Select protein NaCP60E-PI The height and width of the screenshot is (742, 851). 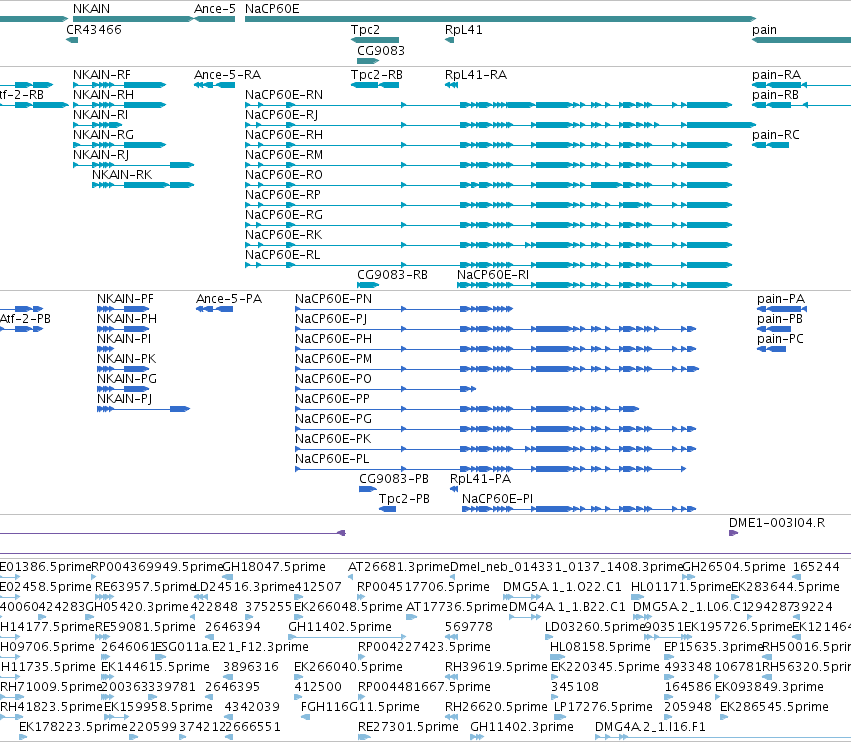497,499
